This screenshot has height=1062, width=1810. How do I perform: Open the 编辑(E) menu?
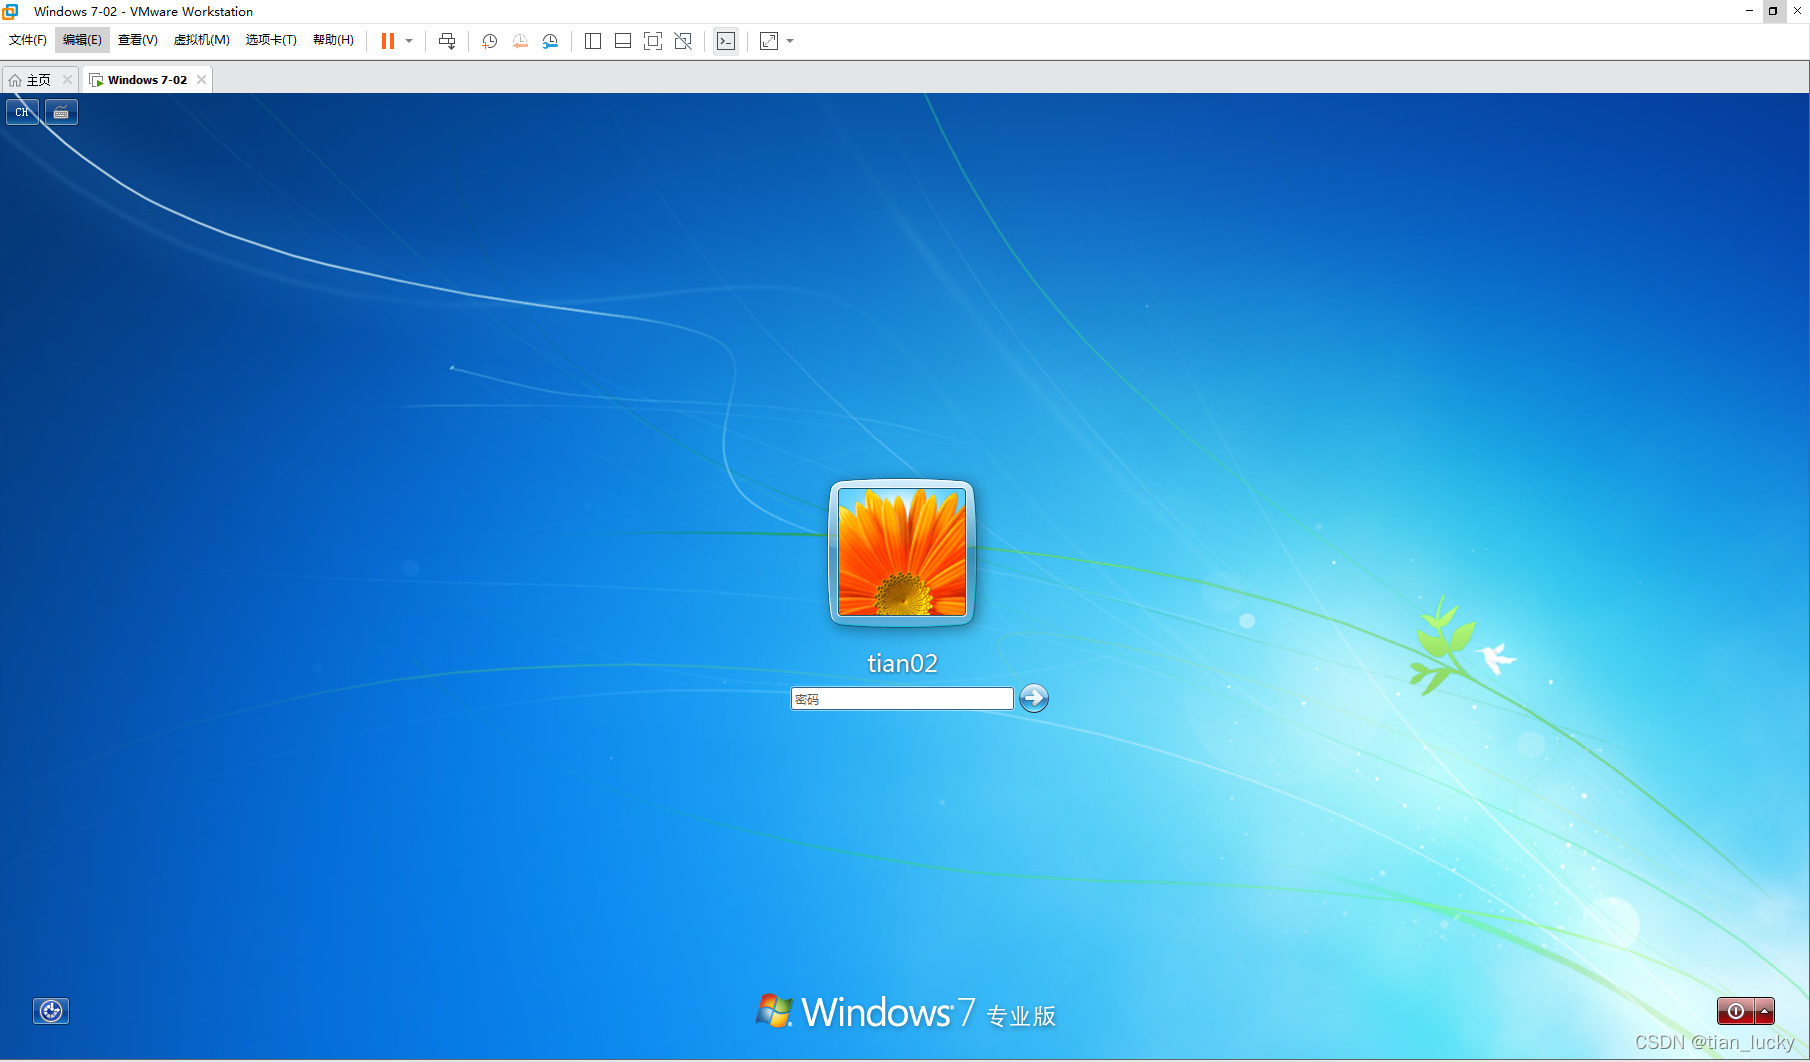82,40
